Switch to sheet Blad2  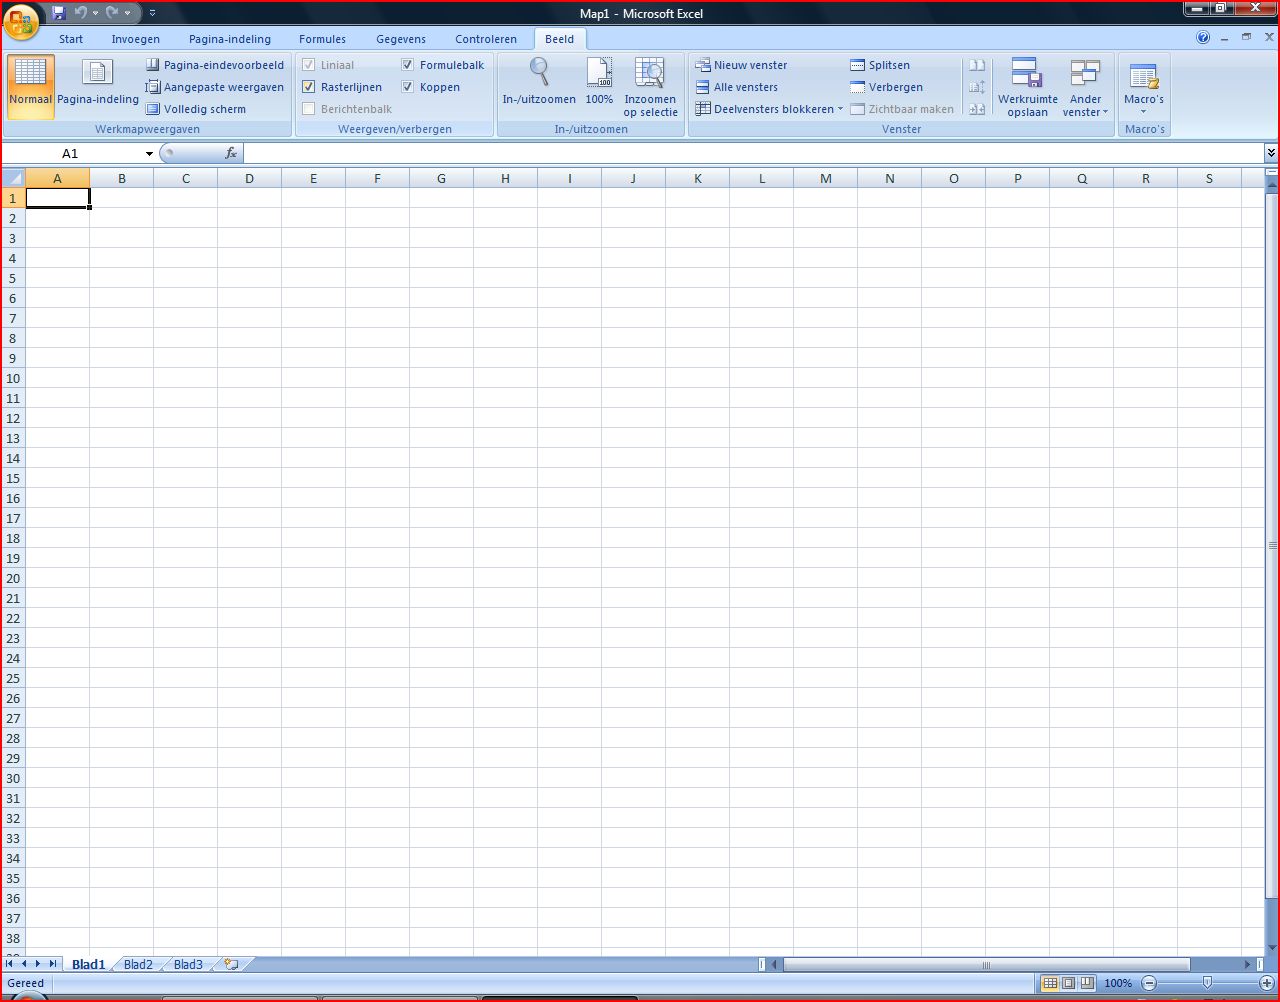pyautogui.click(x=138, y=965)
